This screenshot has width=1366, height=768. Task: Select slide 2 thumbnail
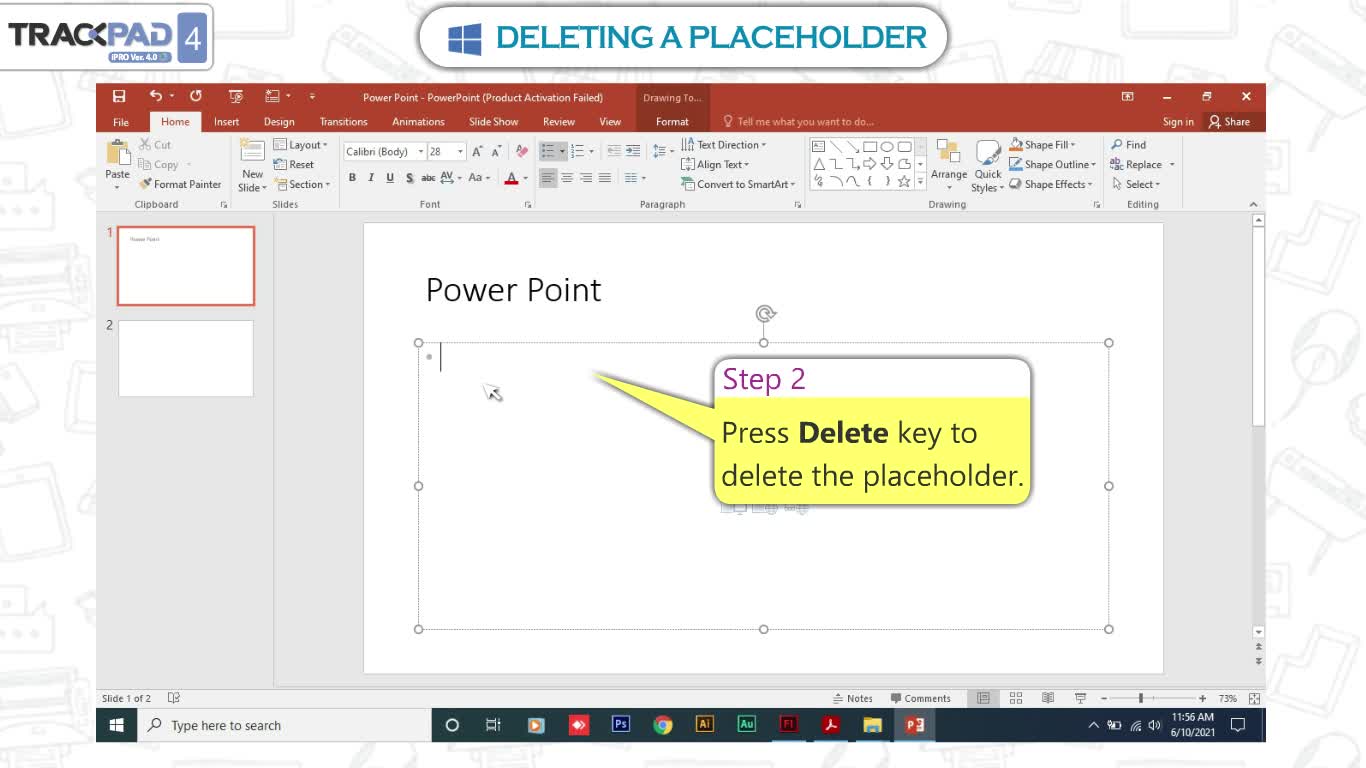(x=186, y=358)
